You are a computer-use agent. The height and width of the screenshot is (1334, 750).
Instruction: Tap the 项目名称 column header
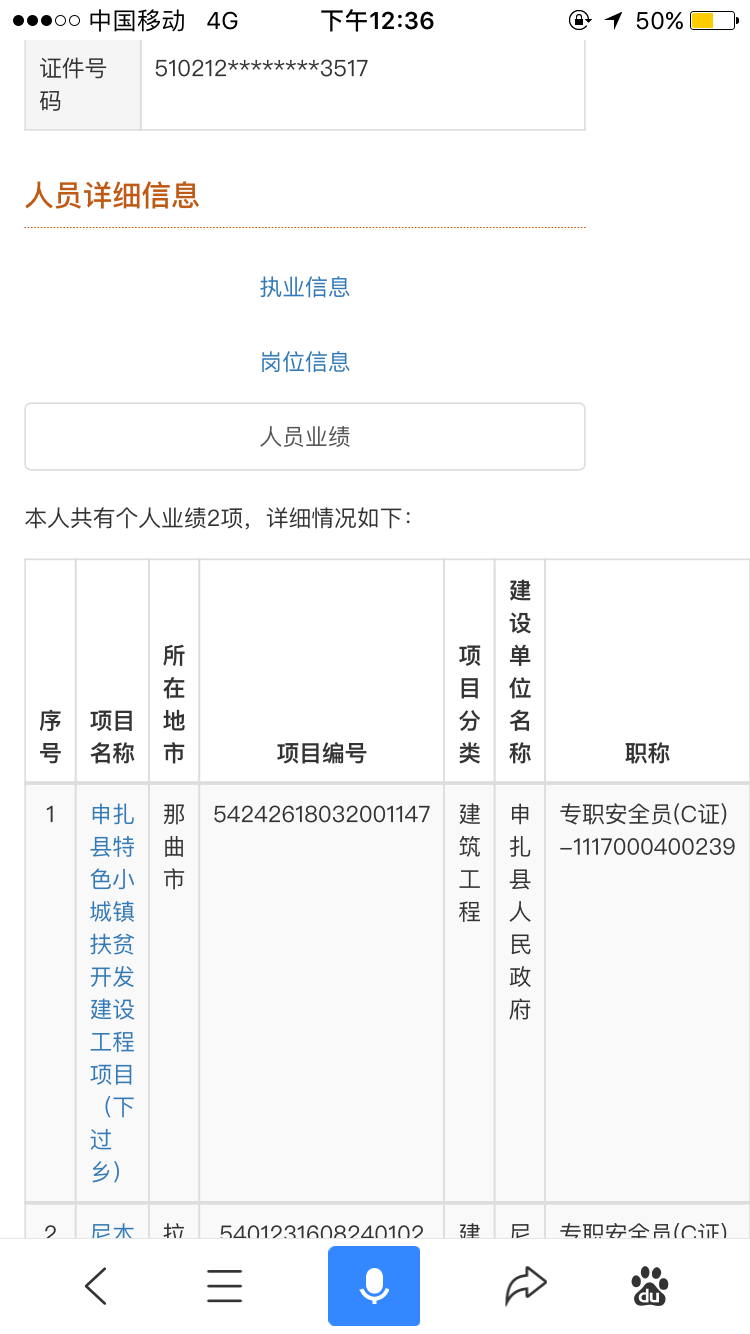point(112,737)
